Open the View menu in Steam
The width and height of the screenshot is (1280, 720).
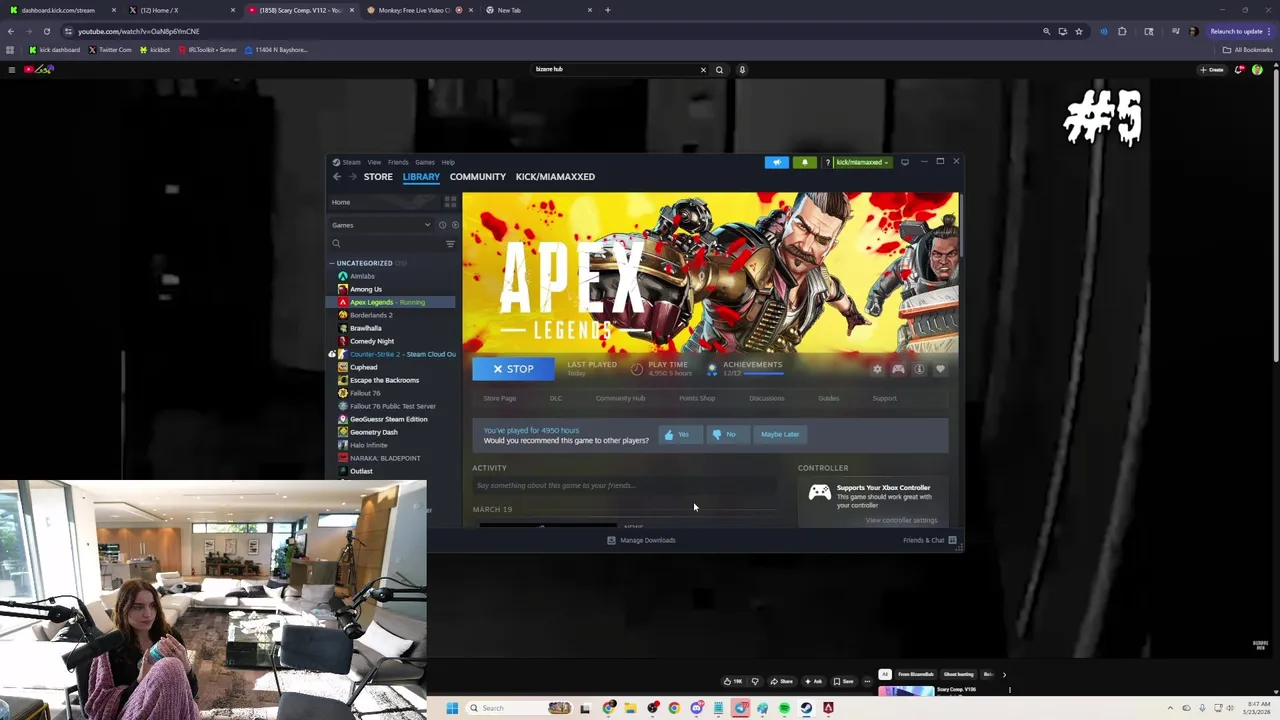point(374,162)
